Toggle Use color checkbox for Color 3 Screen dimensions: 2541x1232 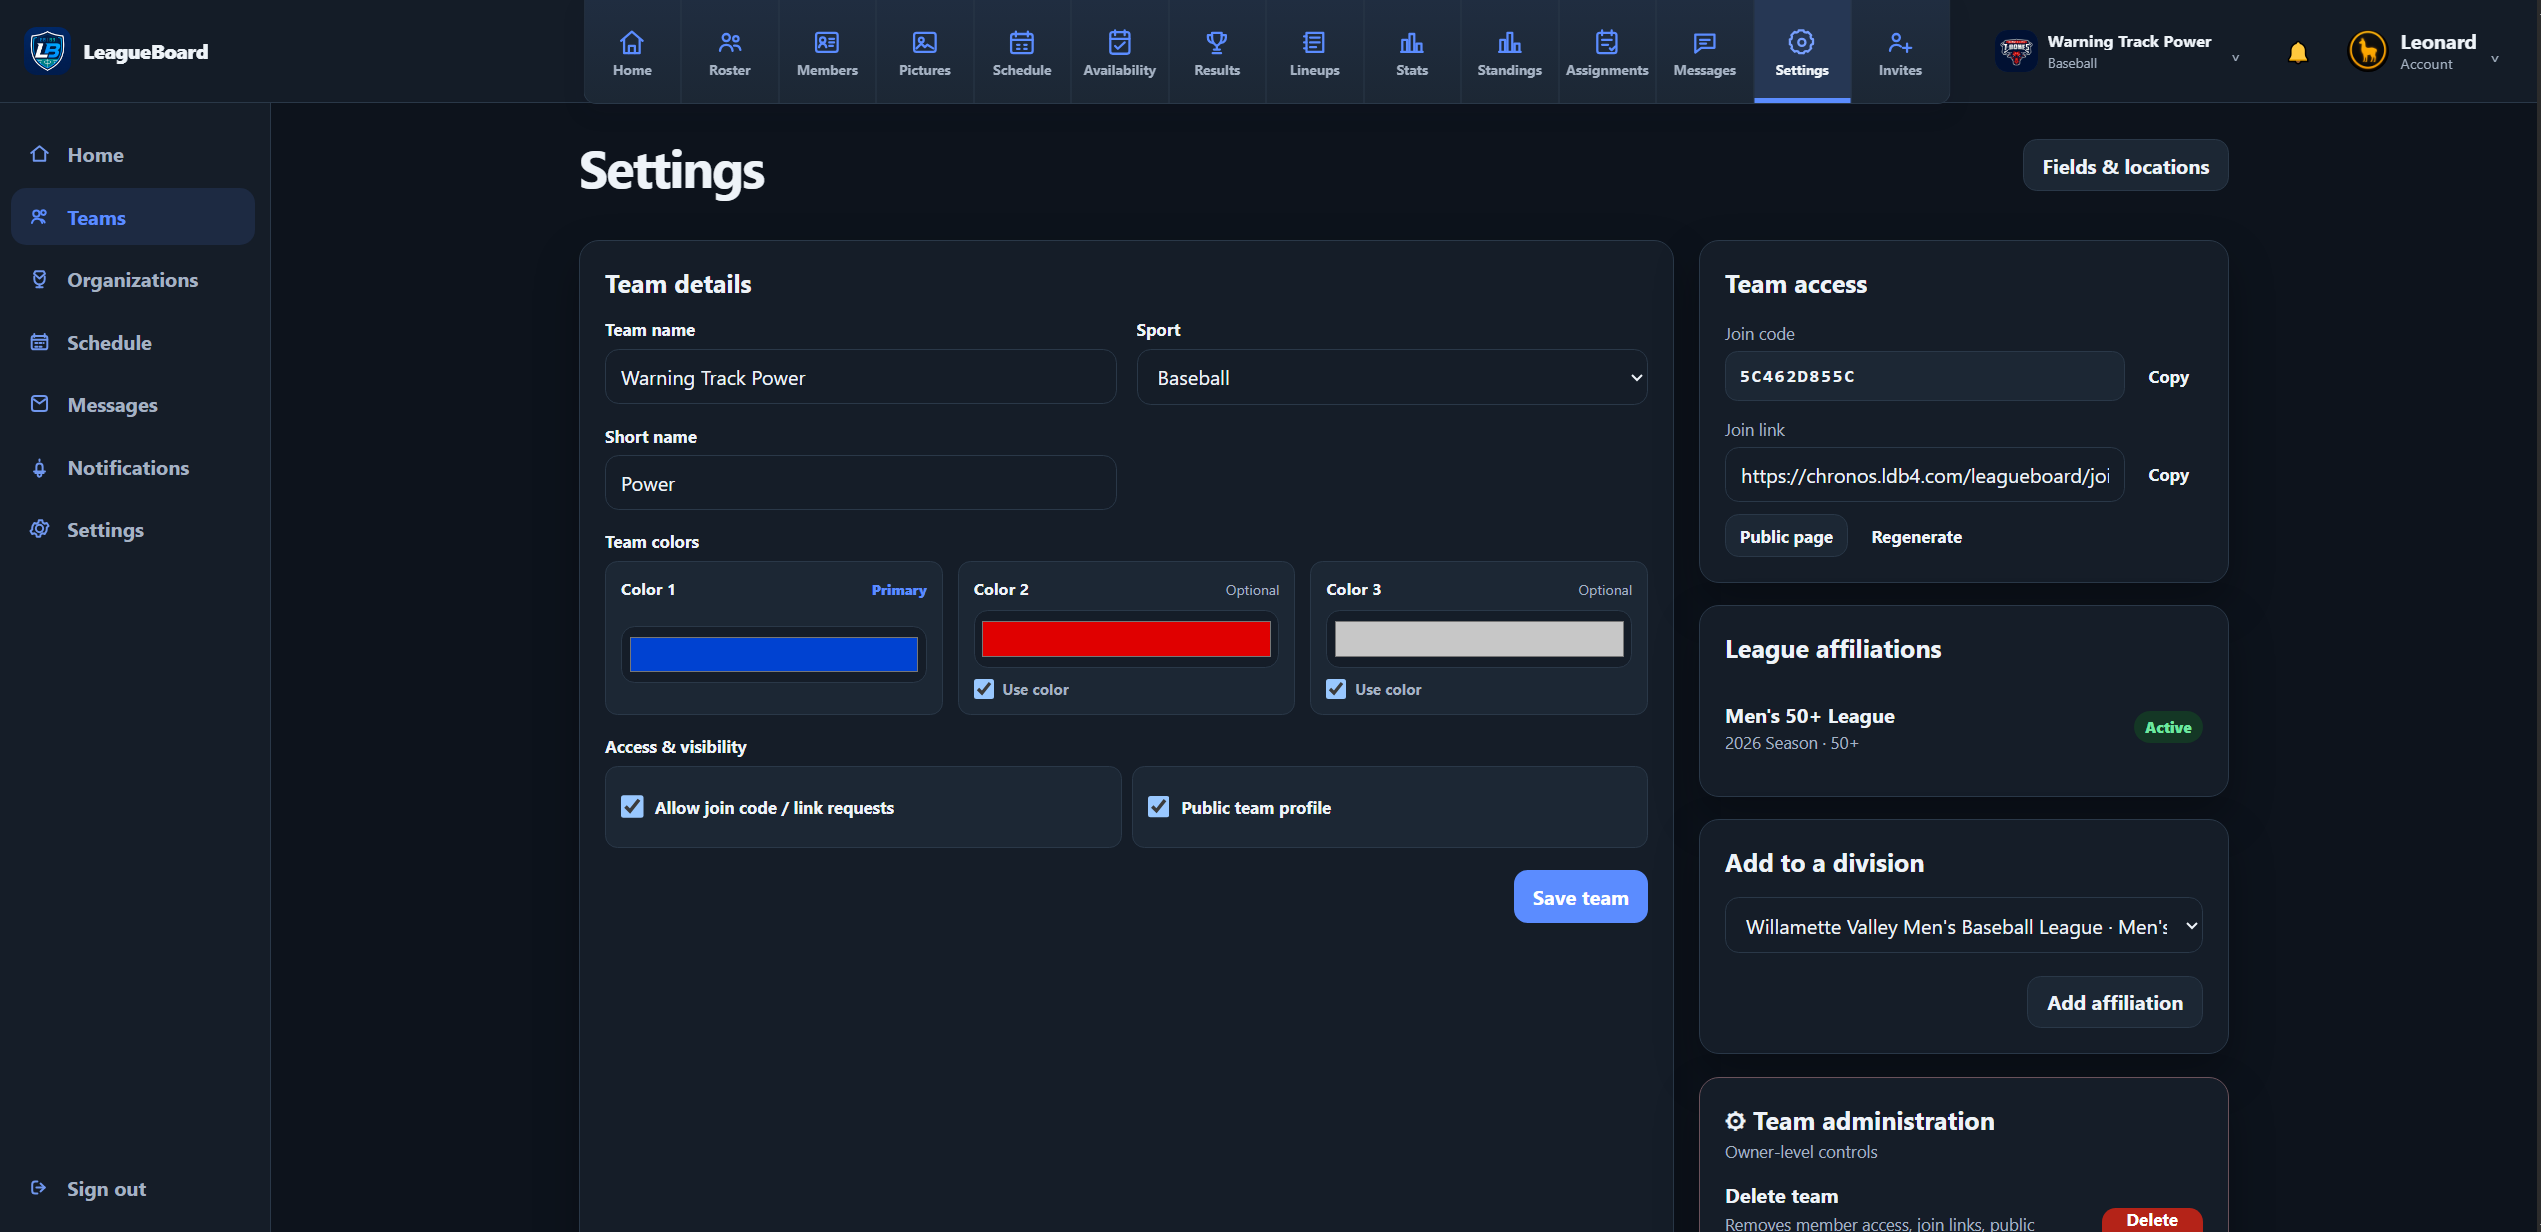coord(1336,689)
